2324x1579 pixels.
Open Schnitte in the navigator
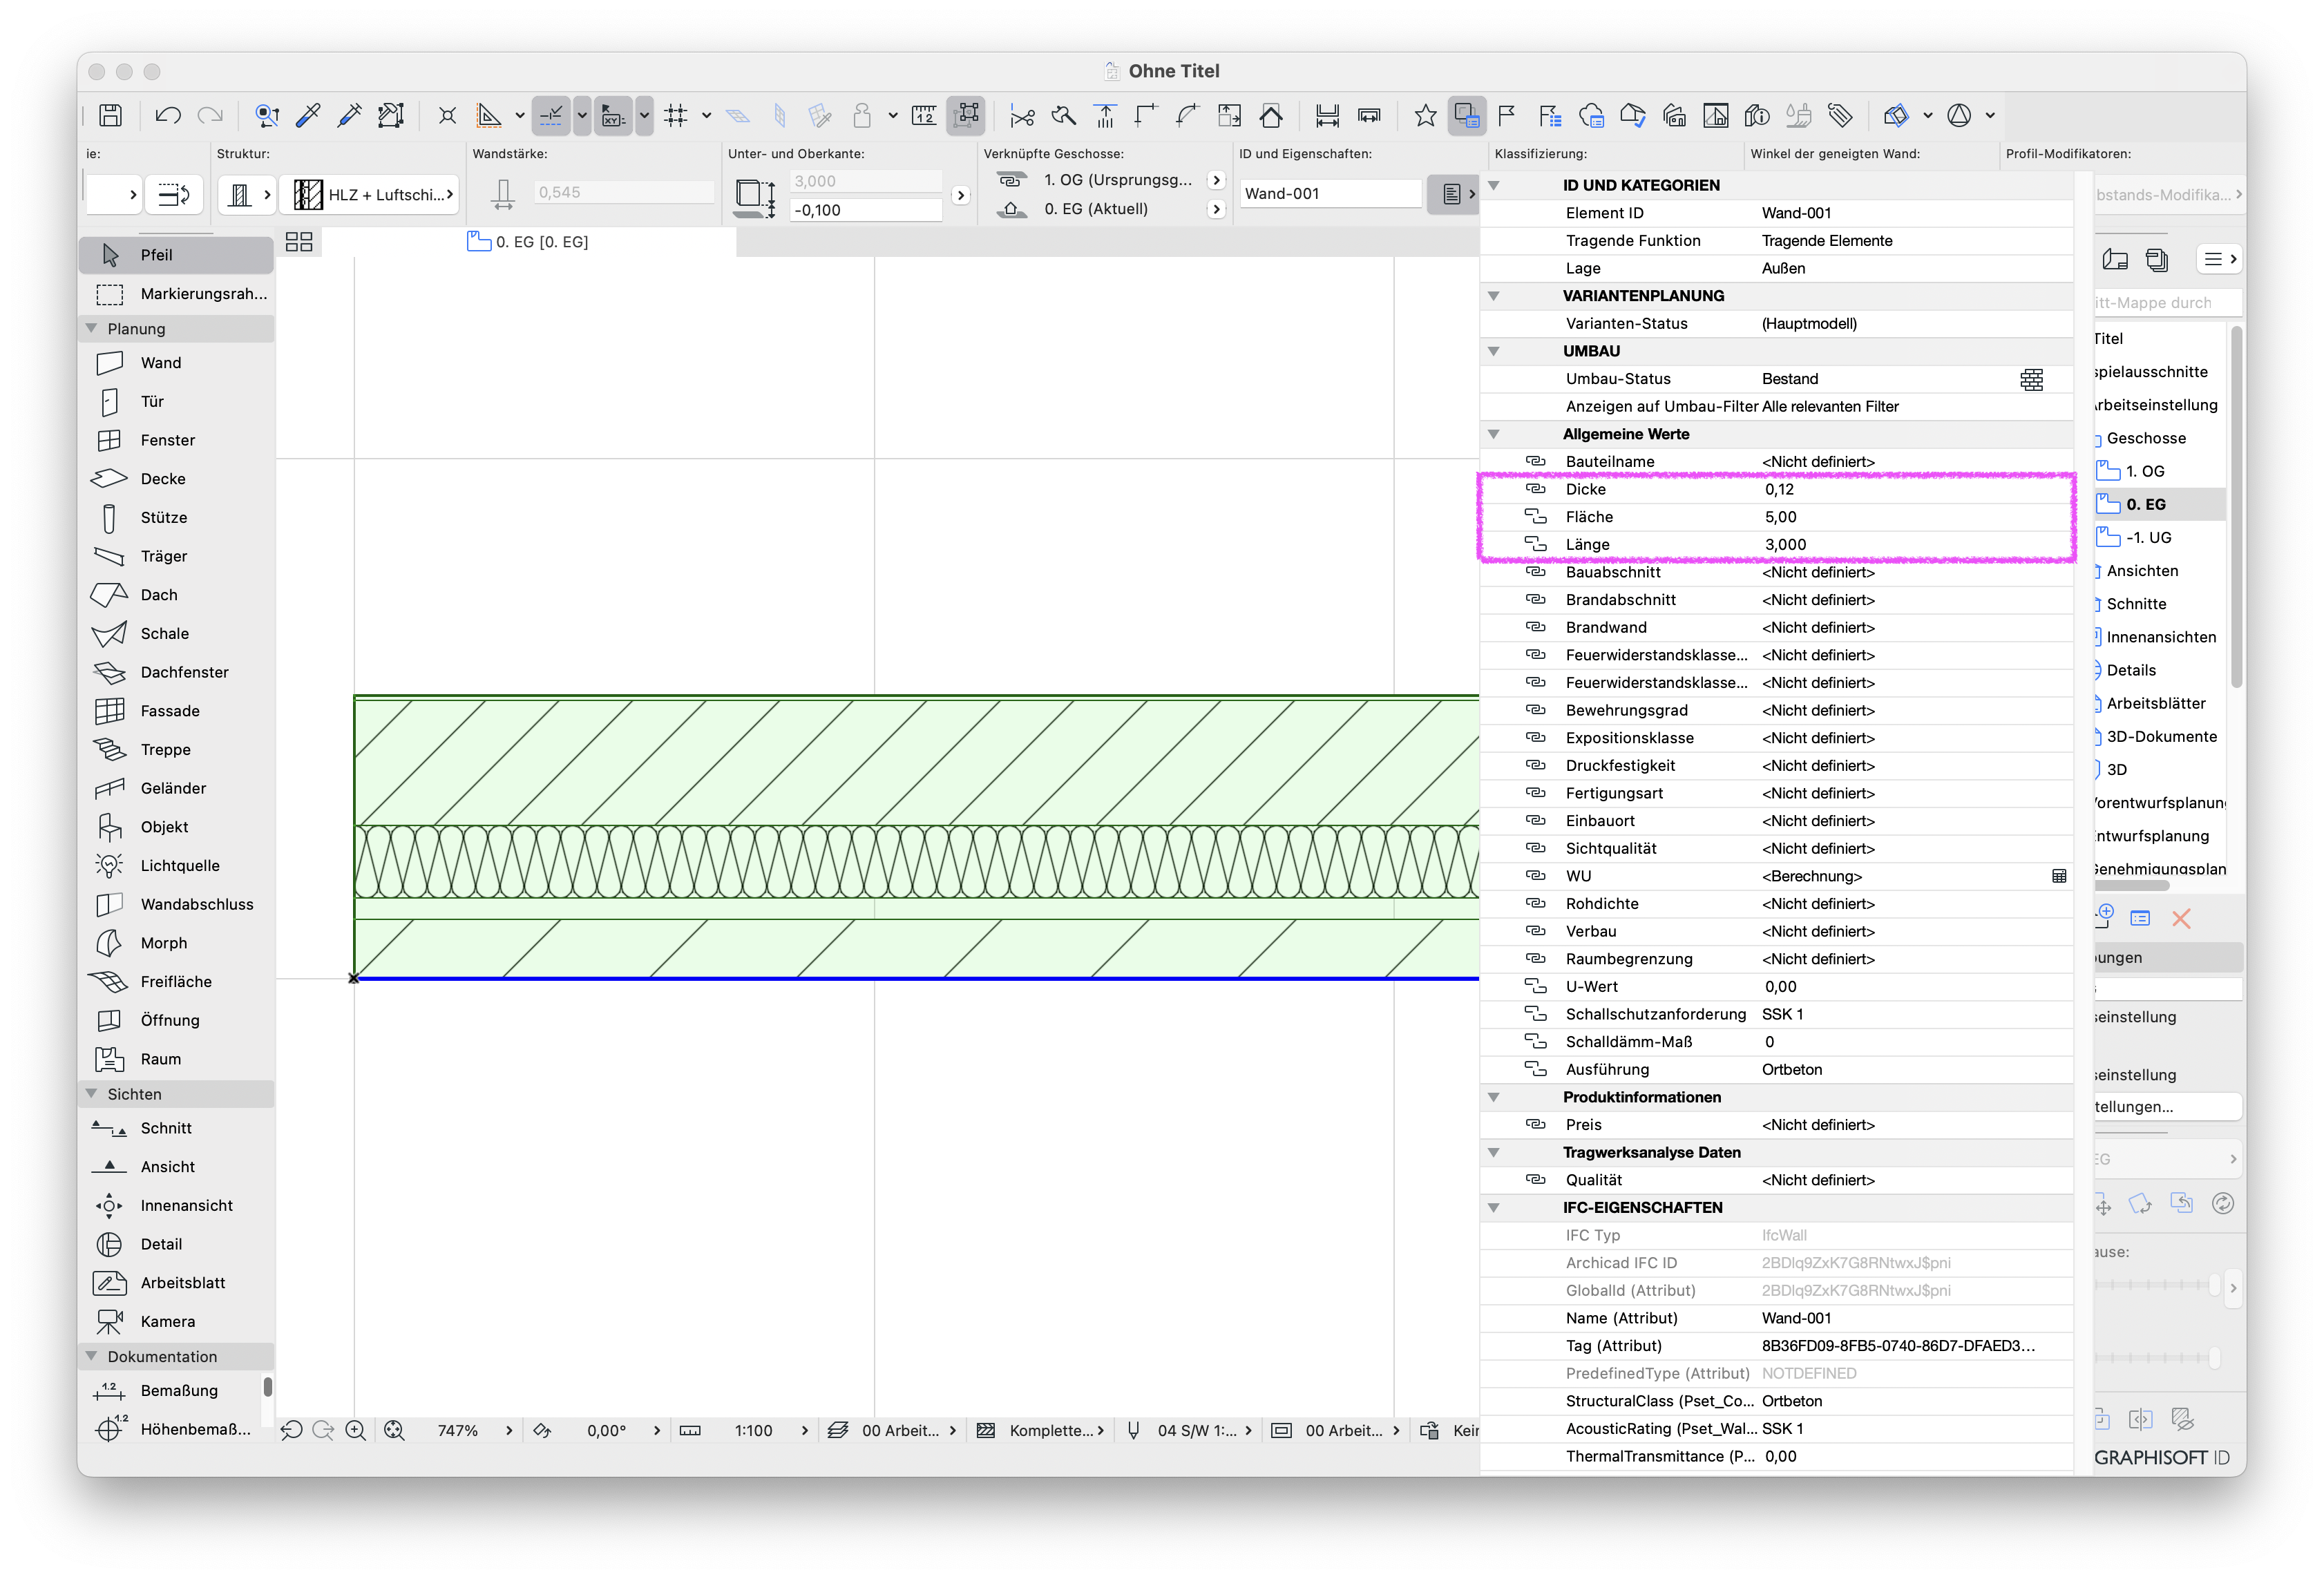click(2136, 604)
